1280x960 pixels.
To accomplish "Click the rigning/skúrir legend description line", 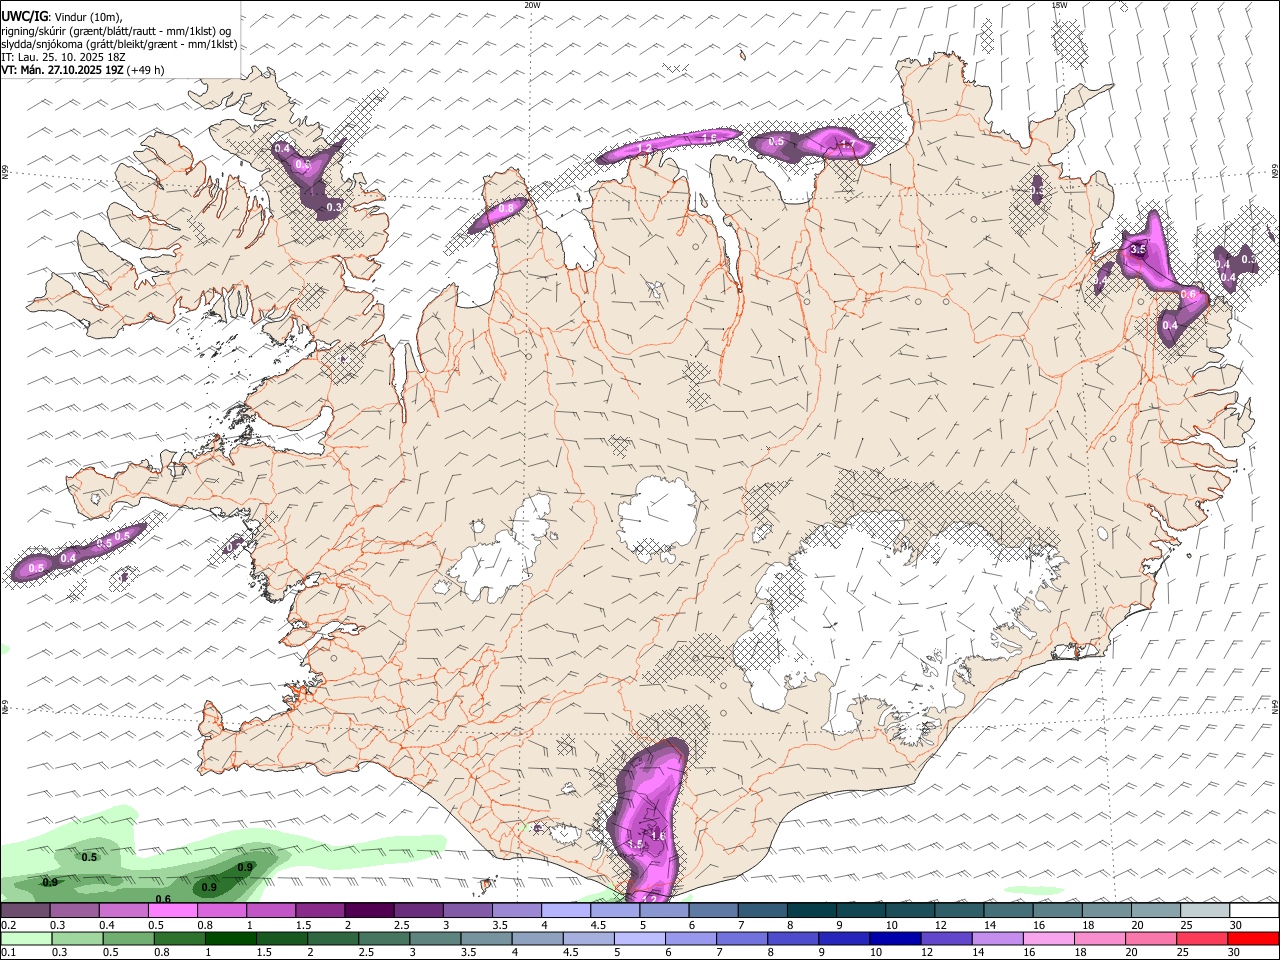I will pos(116,31).
